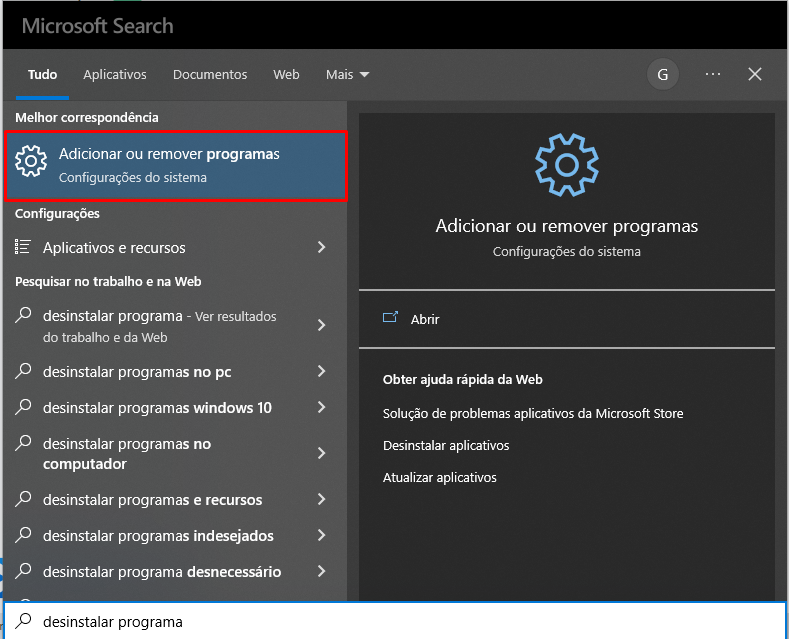This screenshot has width=789, height=639.
Task: Click Abrir in the preview pane
Action: (567, 319)
